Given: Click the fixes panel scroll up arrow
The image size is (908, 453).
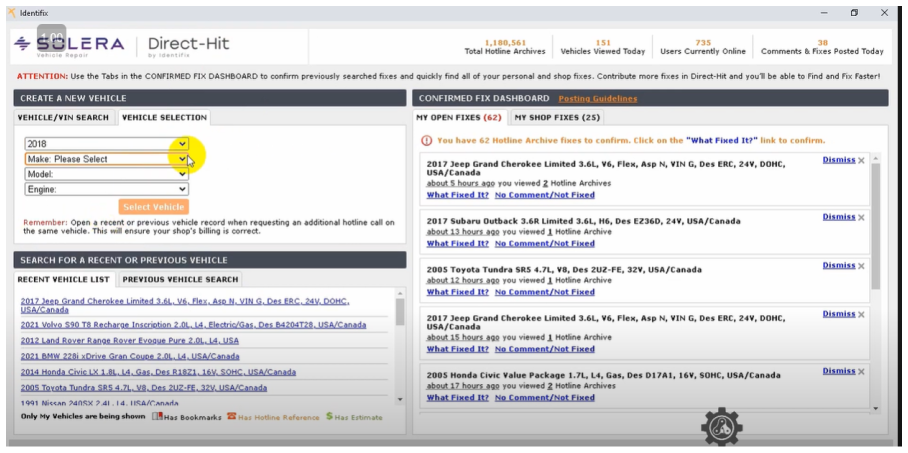Looking at the screenshot, I should coord(875,158).
